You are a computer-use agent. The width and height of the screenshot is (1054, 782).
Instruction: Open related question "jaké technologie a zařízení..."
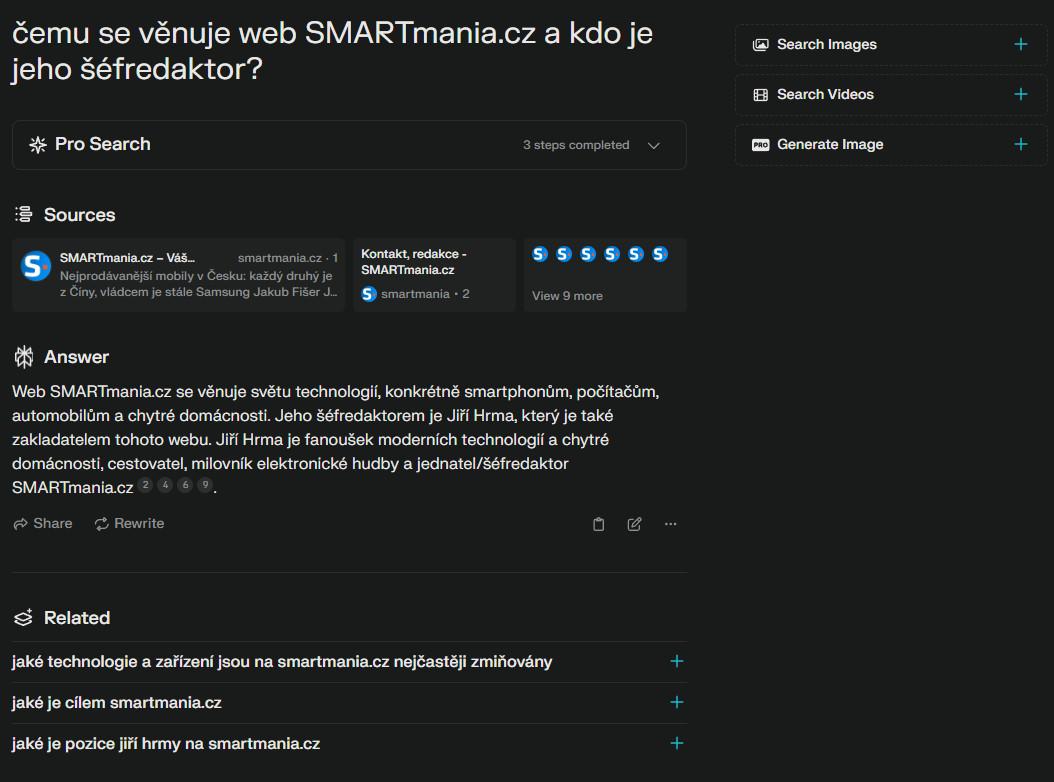pyautogui.click(x=282, y=662)
